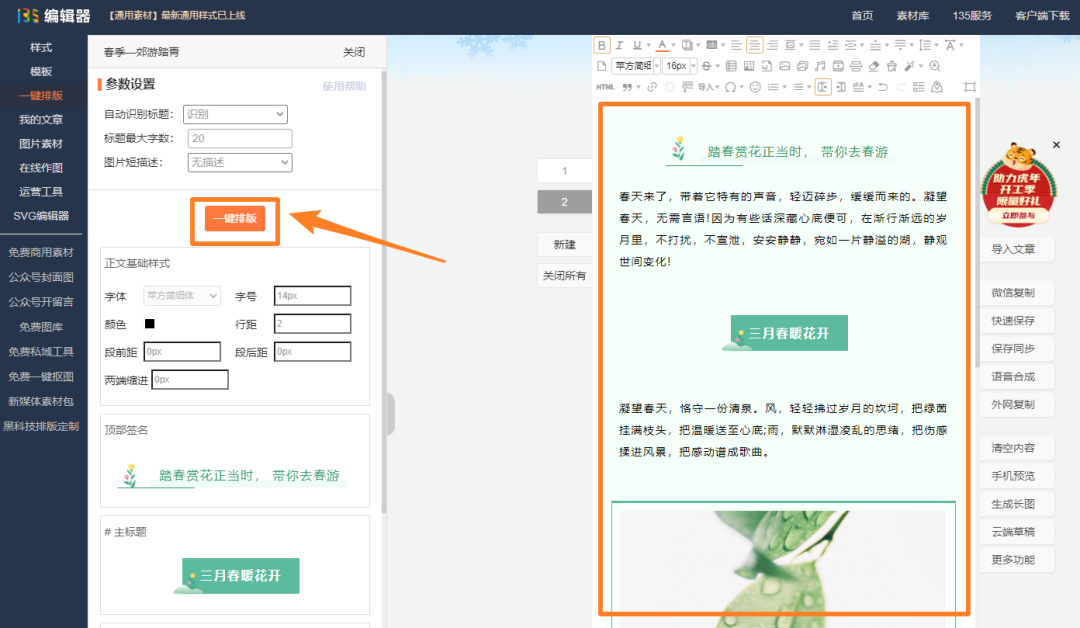Open HTML source view

(605, 87)
